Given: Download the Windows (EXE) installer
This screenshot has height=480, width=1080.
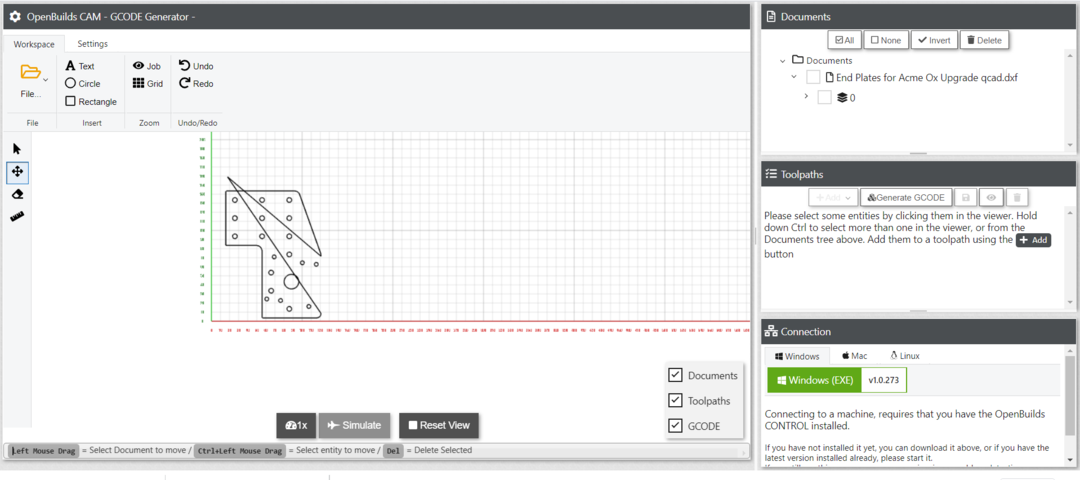Looking at the screenshot, I should [814, 381].
